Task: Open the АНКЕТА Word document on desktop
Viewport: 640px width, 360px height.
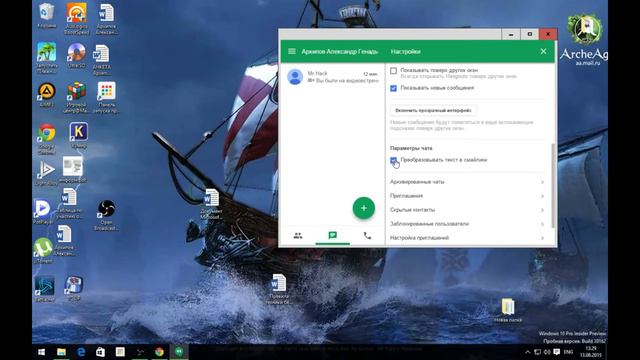Action: [101, 60]
